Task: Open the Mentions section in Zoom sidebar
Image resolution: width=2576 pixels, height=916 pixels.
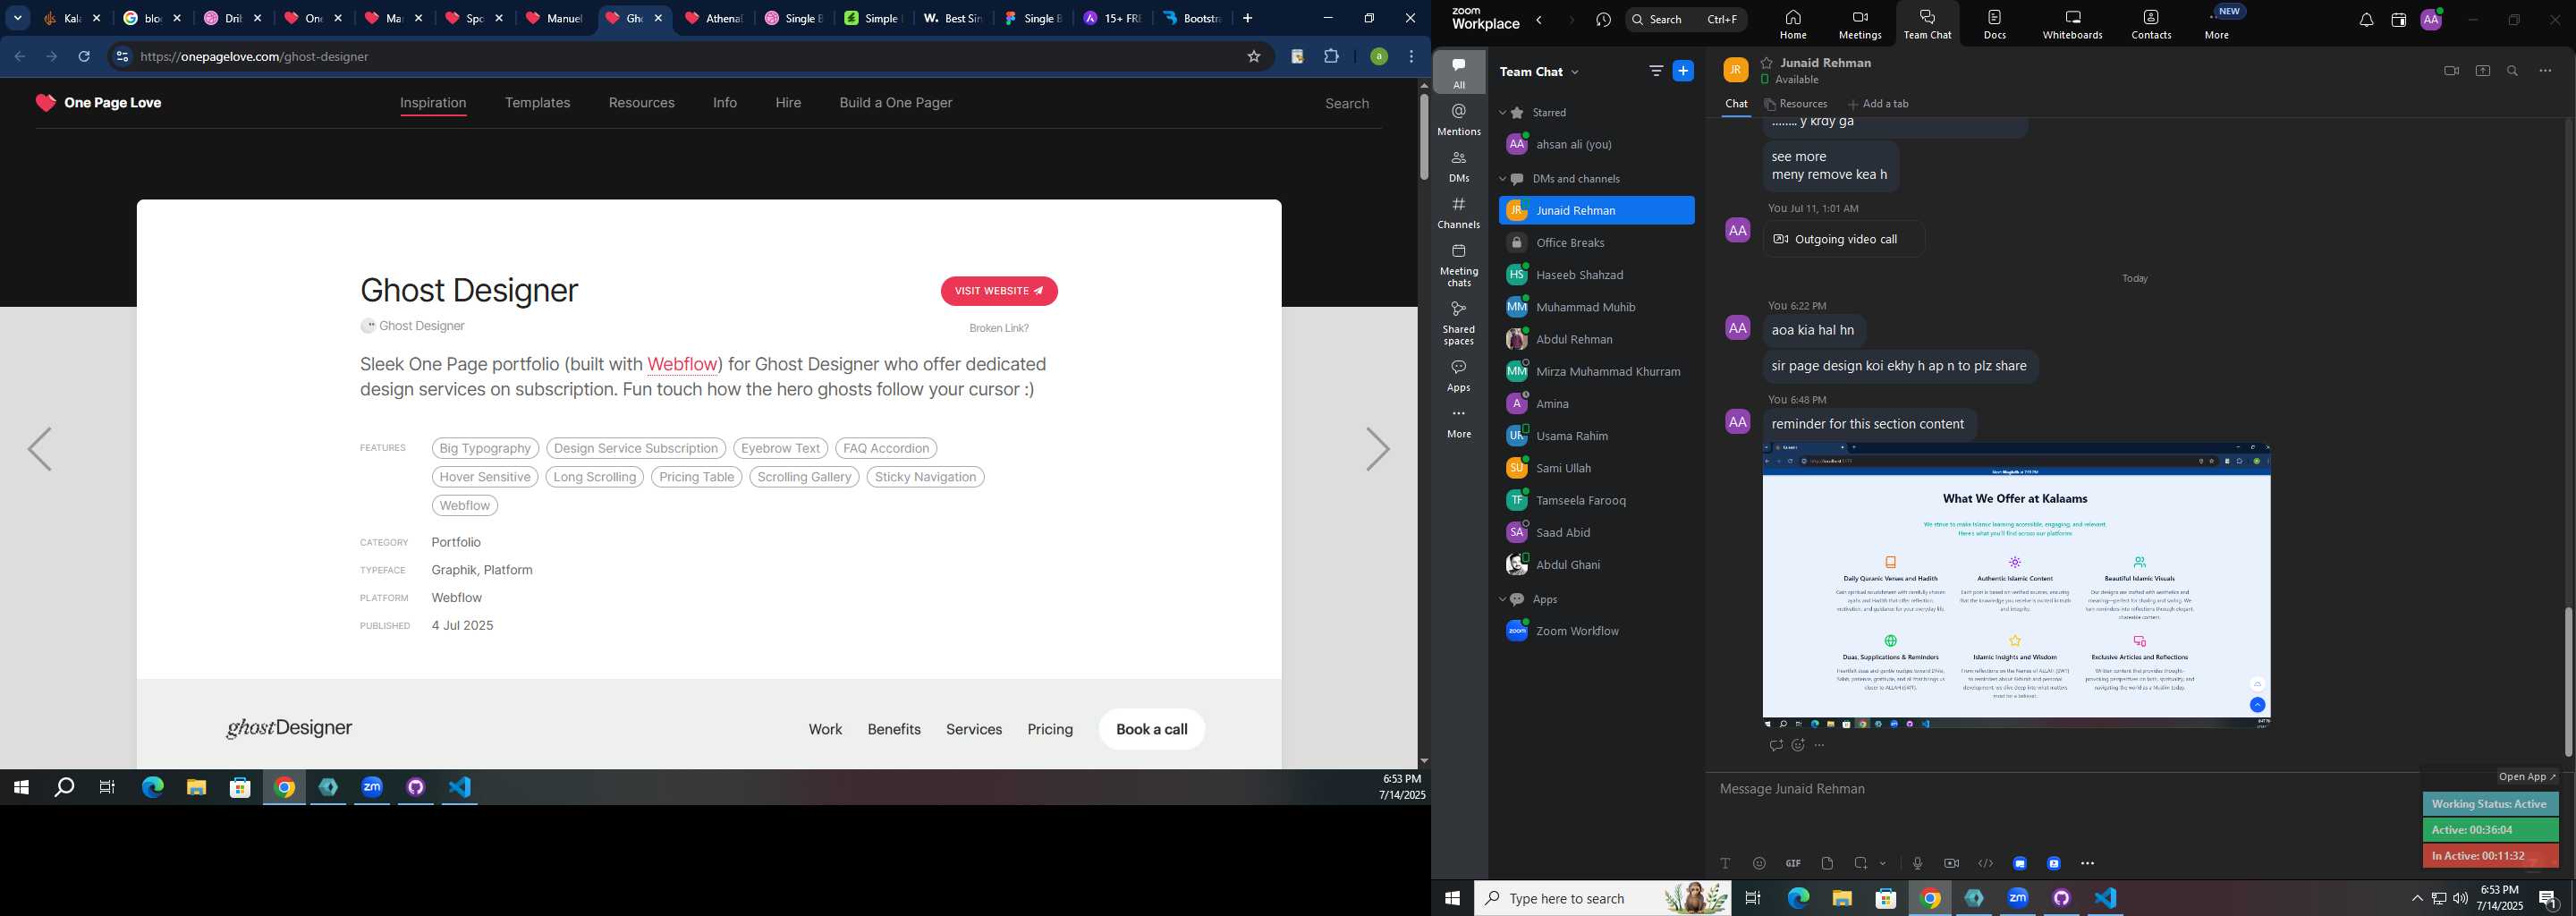Action: pos(1459,120)
